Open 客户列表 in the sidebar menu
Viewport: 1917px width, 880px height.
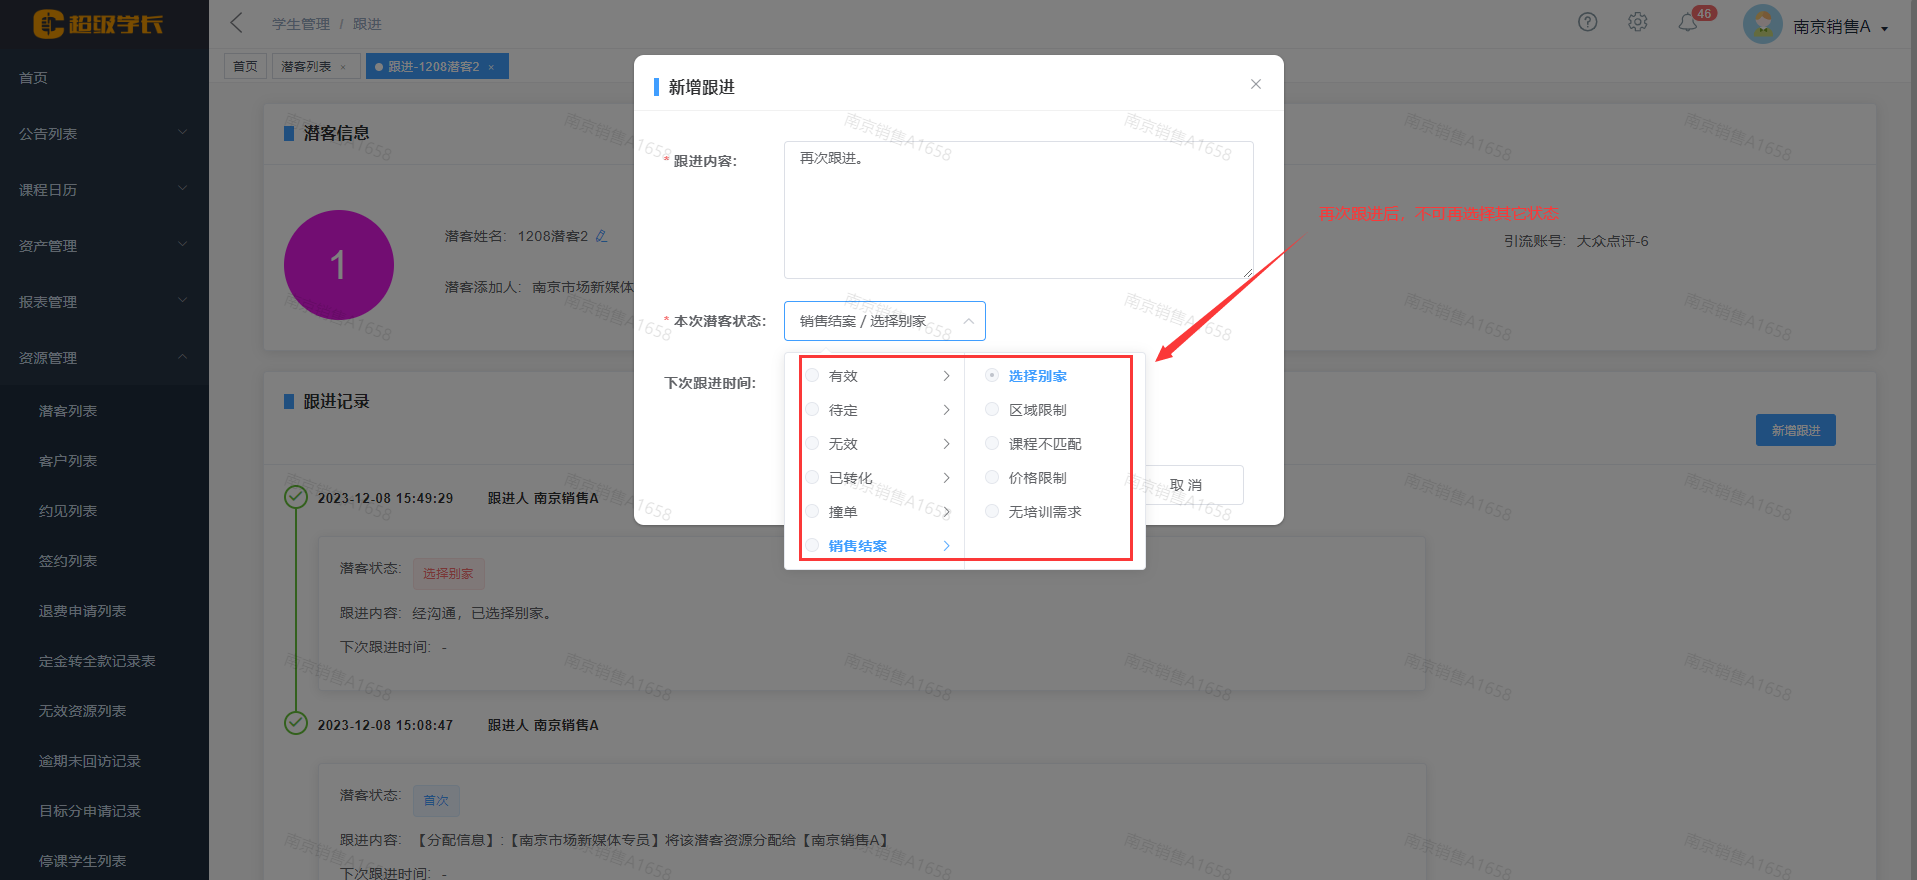pos(68,461)
